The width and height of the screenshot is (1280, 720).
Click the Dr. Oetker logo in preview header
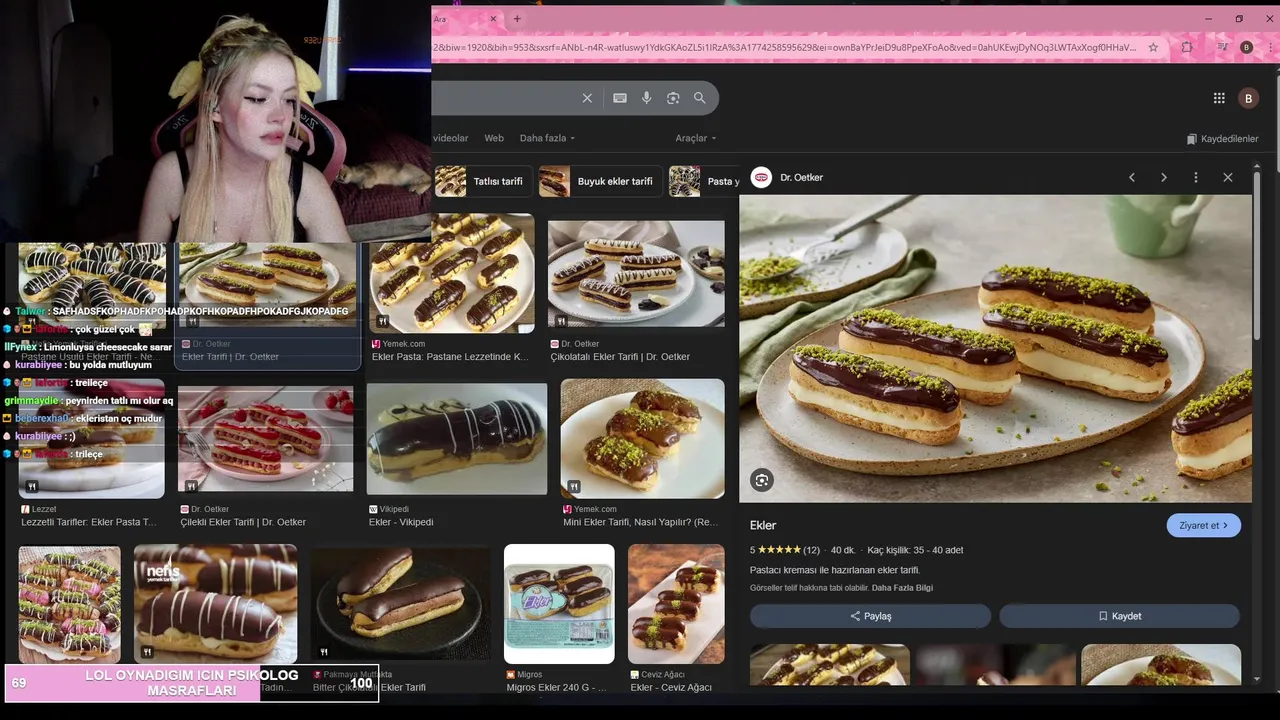(x=762, y=177)
